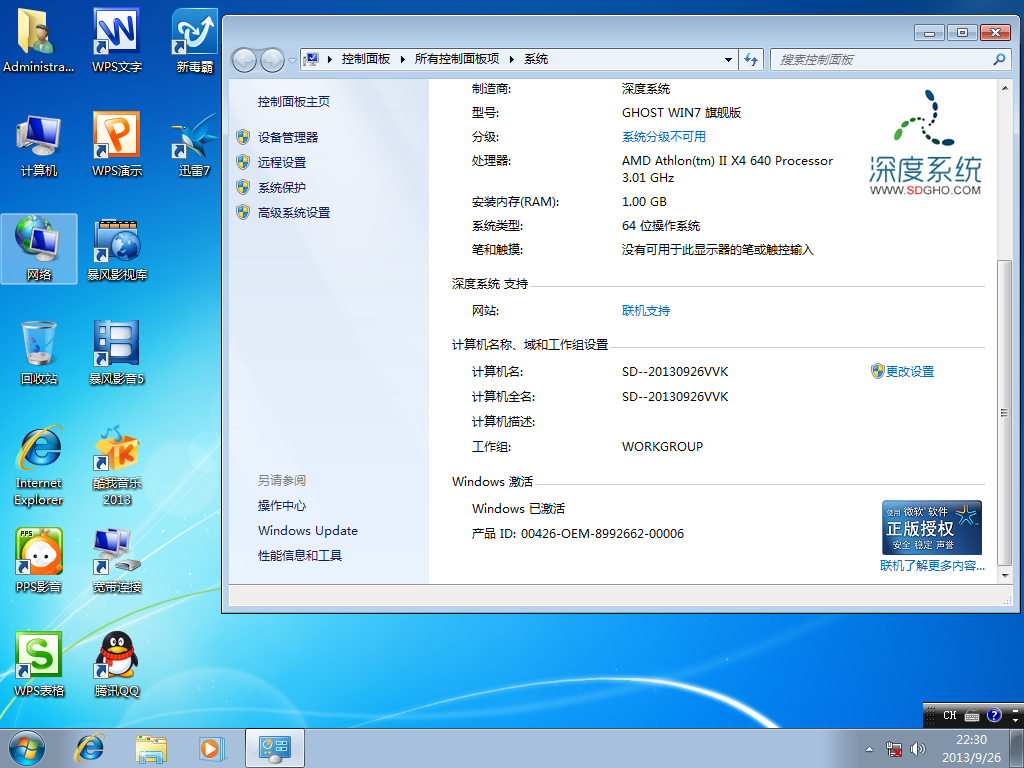Viewport: 1024px width, 768px height.
Task: Select the 计算机 desktop icon
Action: coord(39,145)
